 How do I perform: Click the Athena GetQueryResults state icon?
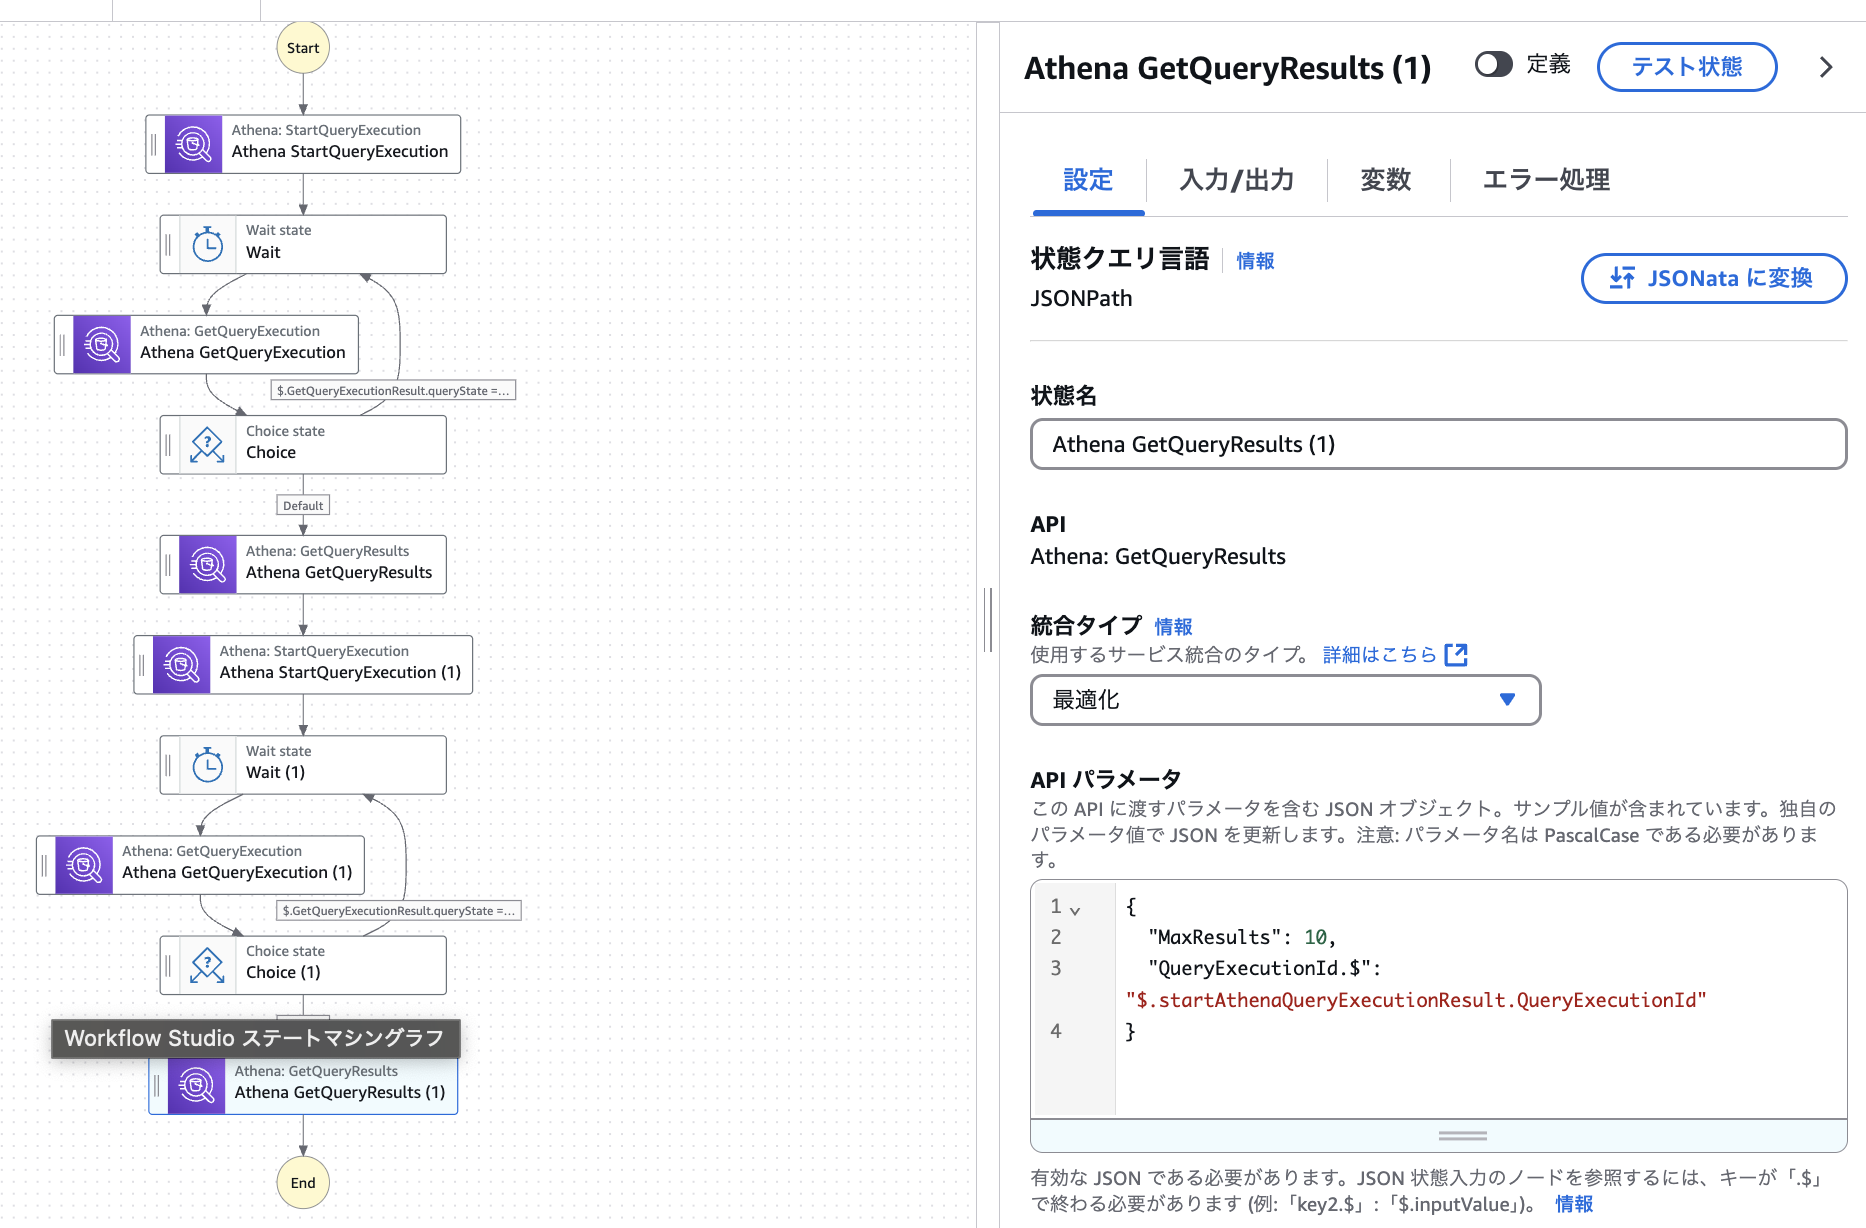[208, 565]
